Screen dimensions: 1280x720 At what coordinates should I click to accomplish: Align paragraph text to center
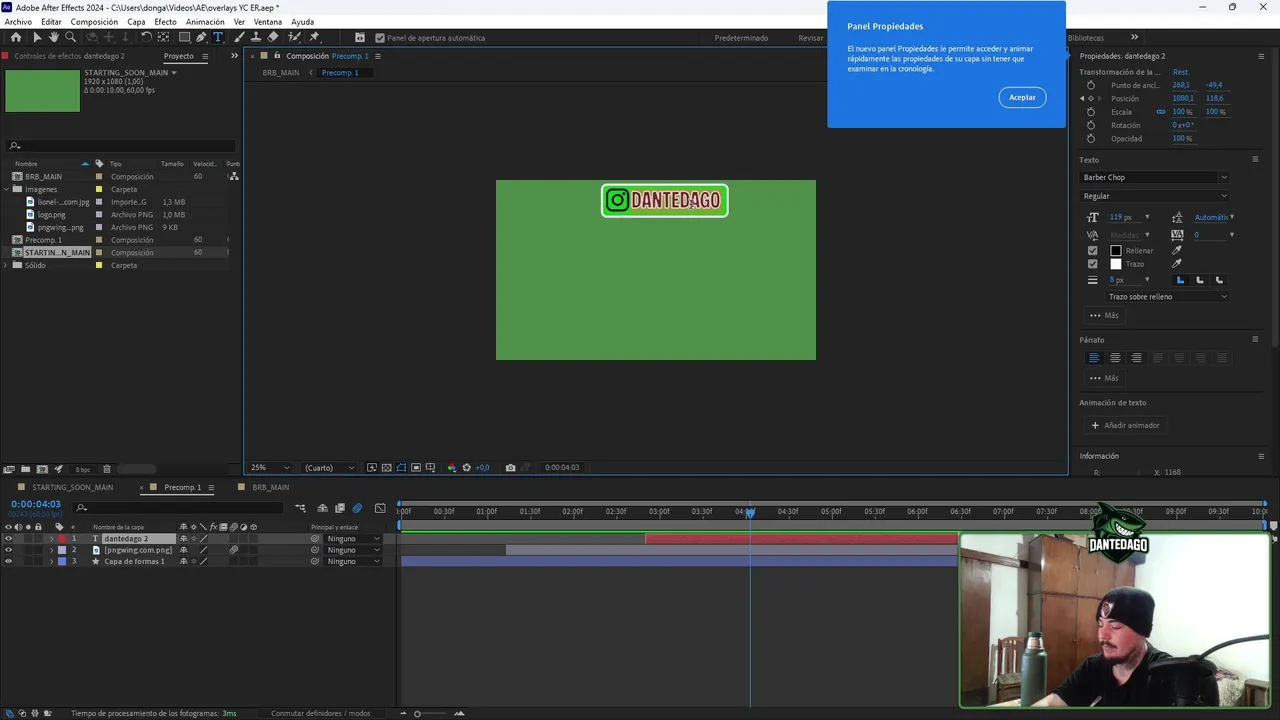pyautogui.click(x=1115, y=358)
